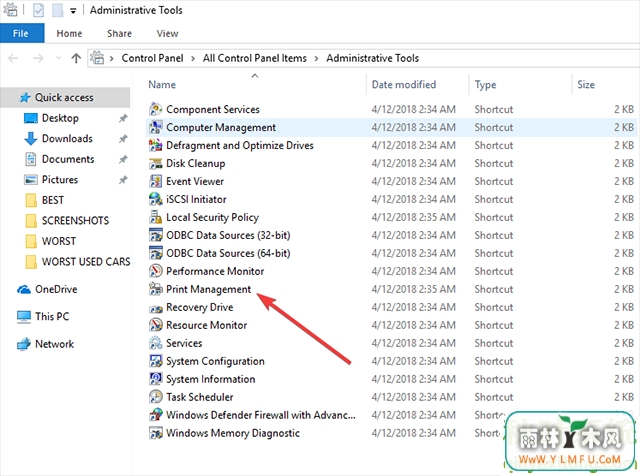This screenshot has width=640, height=476.
Task: Click the Recovery Drive icon
Action: 156,308
